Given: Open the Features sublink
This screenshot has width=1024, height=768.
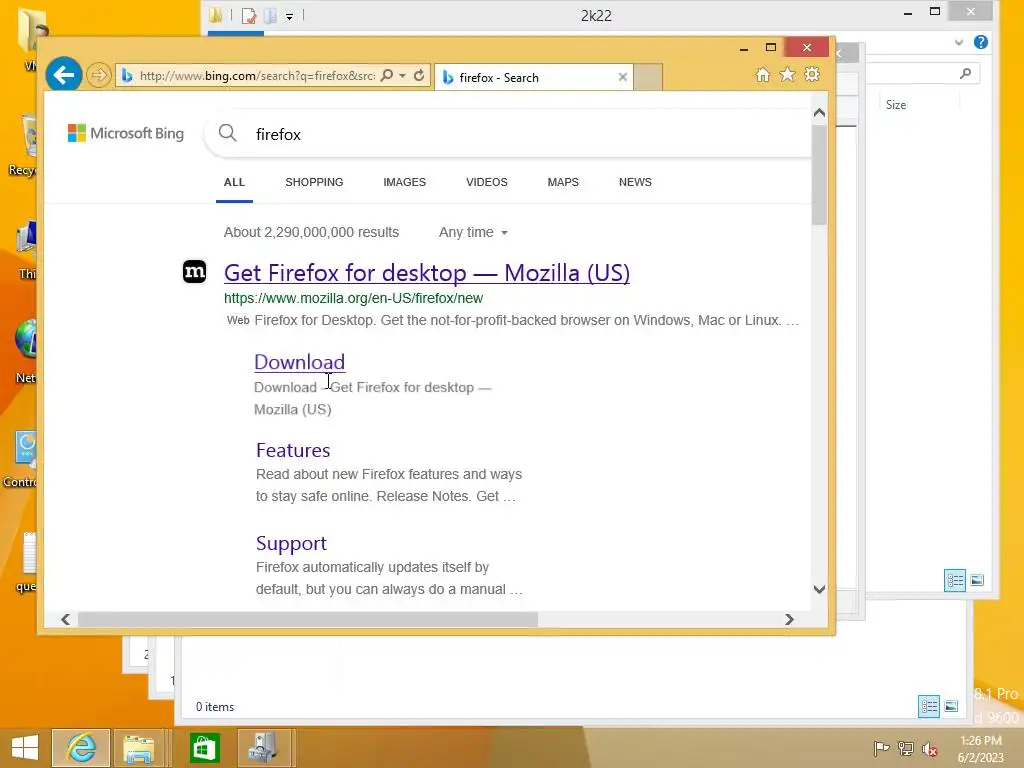Looking at the screenshot, I should (x=293, y=450).
